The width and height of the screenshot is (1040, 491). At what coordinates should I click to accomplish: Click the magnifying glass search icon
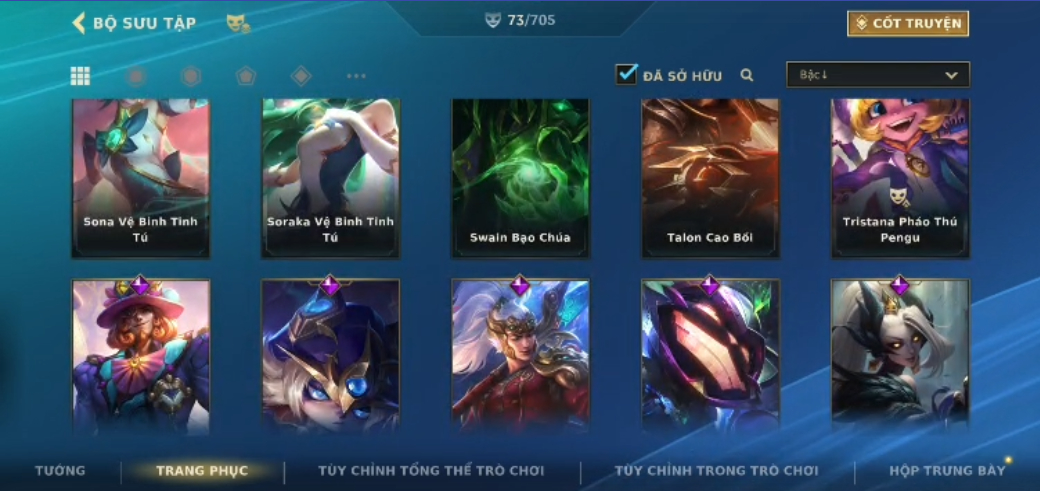pos(747,75)
